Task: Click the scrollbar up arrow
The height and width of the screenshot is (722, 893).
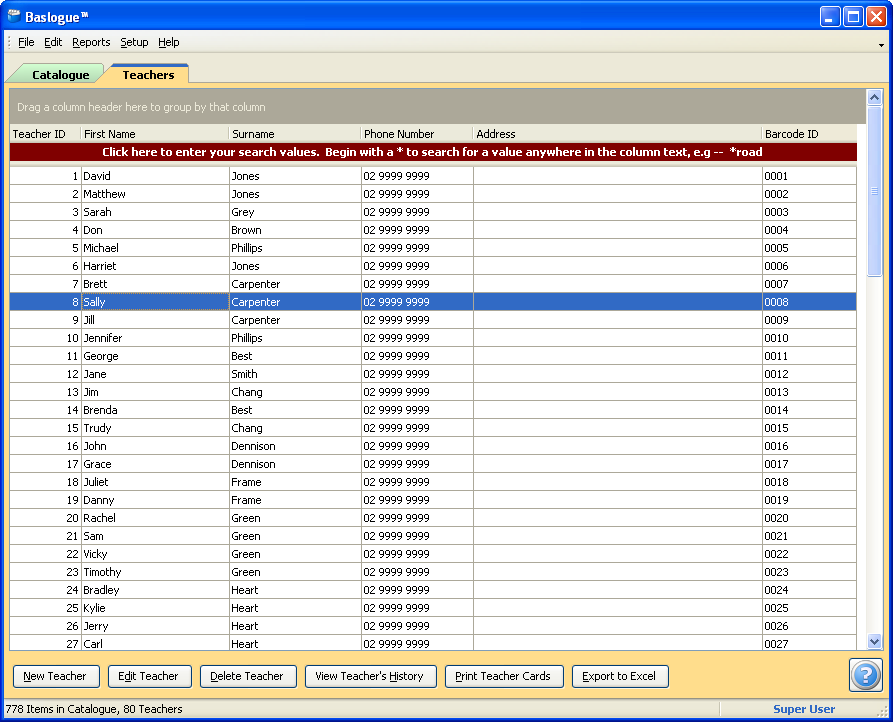Action: point(874,97)
